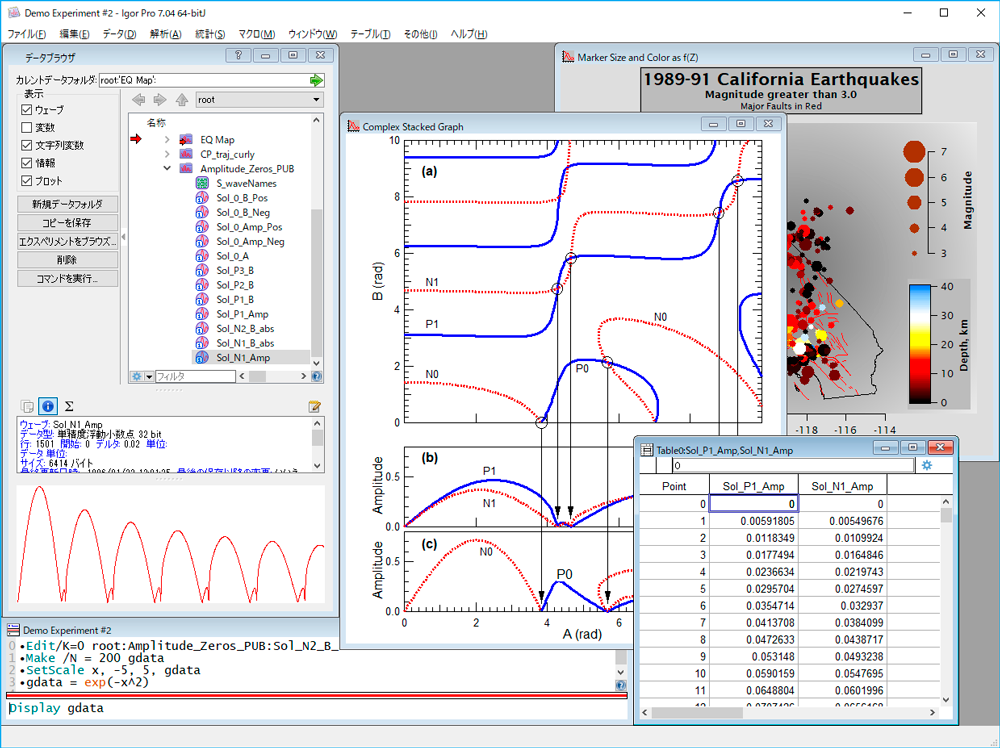Click the help question mark in Data Browser title
This screenshot has height=748, width=1000.
(238, 55)
